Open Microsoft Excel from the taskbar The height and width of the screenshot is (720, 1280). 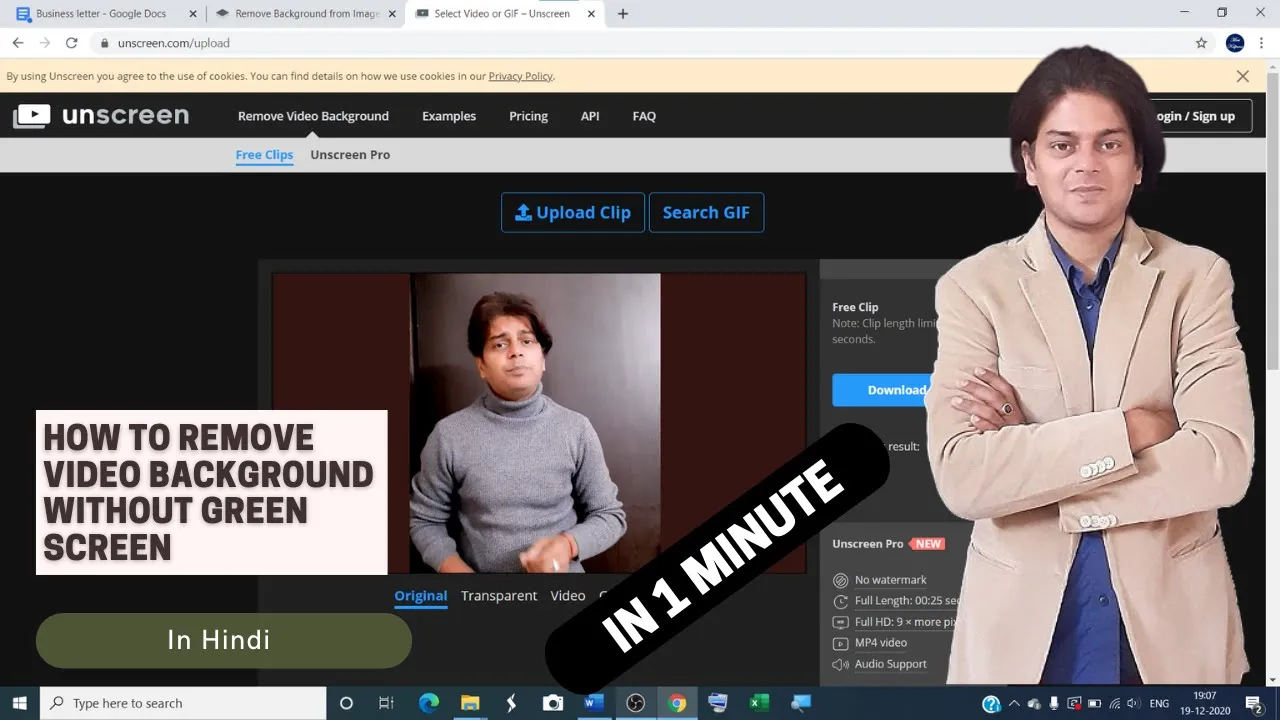759,703
